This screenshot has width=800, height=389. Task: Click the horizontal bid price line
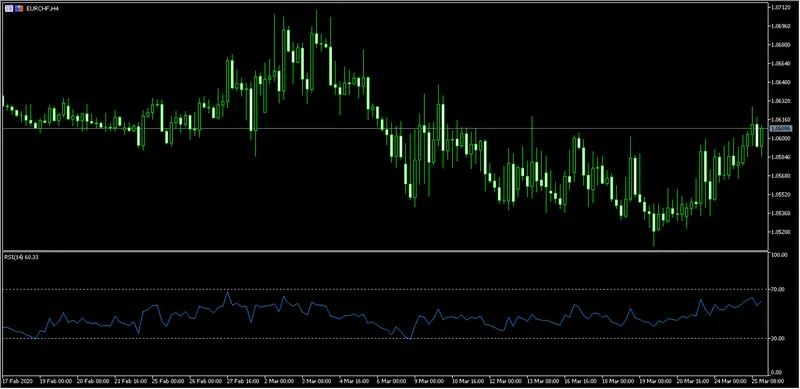(385, 129)
